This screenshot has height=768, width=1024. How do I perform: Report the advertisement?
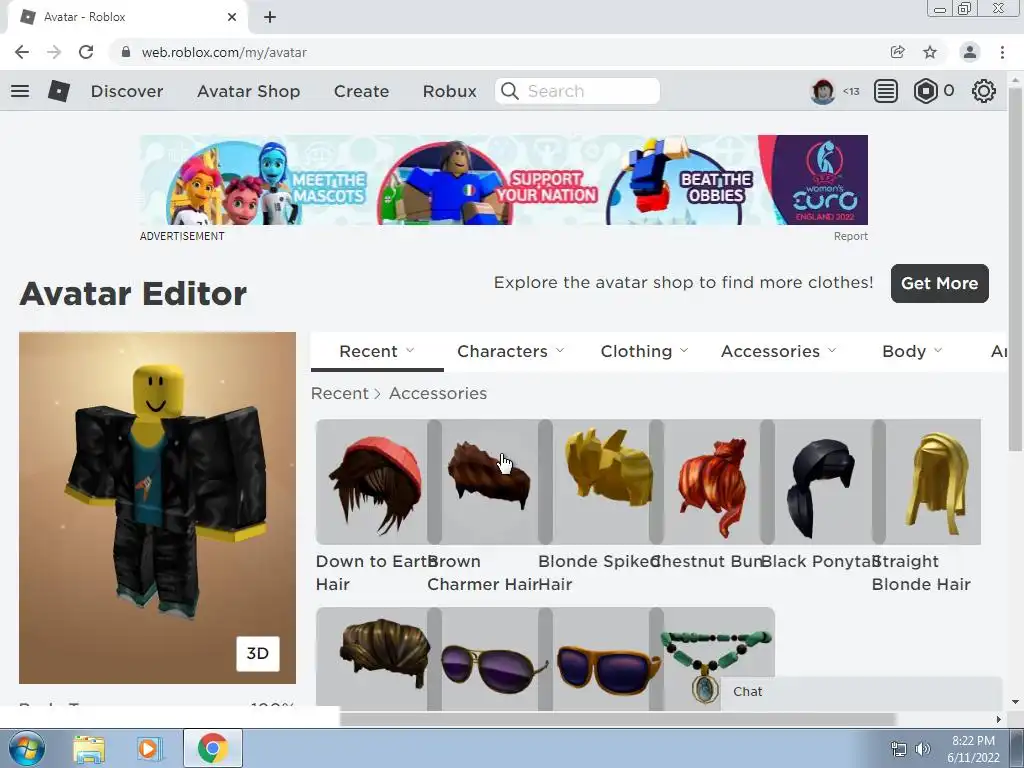[850, 236]
